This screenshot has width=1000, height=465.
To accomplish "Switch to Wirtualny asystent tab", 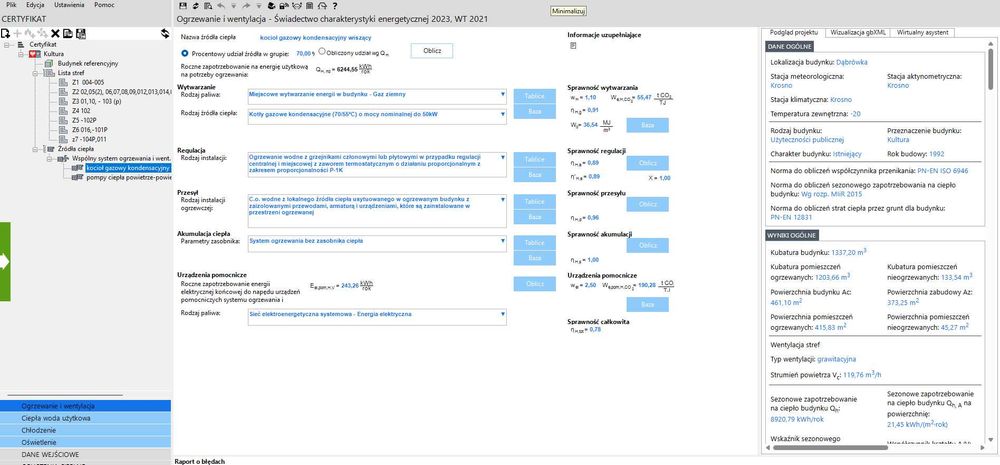I will point(922,32).
